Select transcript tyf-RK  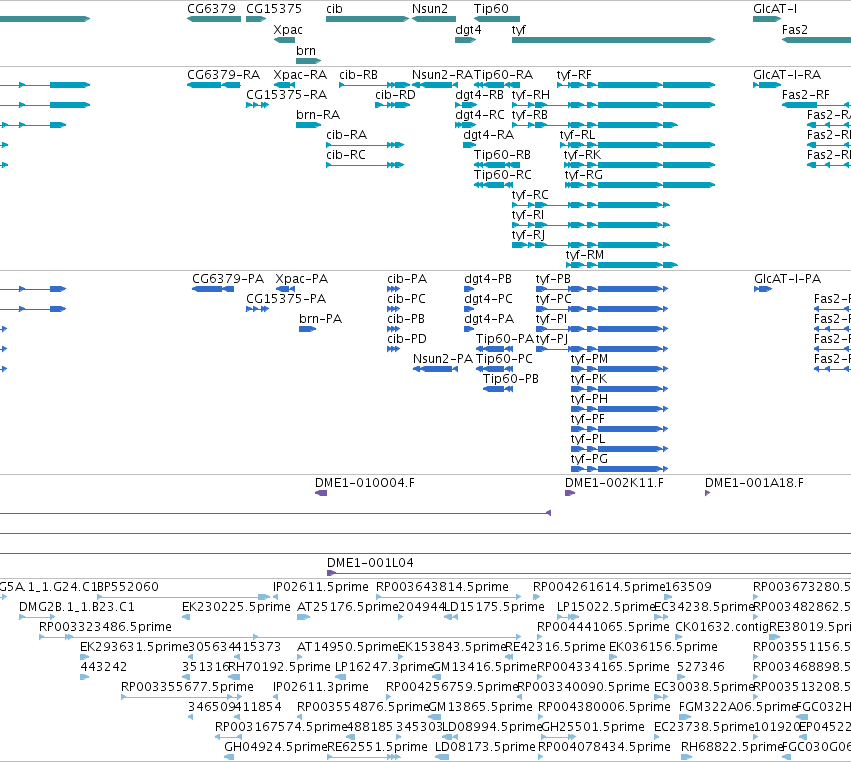coord(640,165)
